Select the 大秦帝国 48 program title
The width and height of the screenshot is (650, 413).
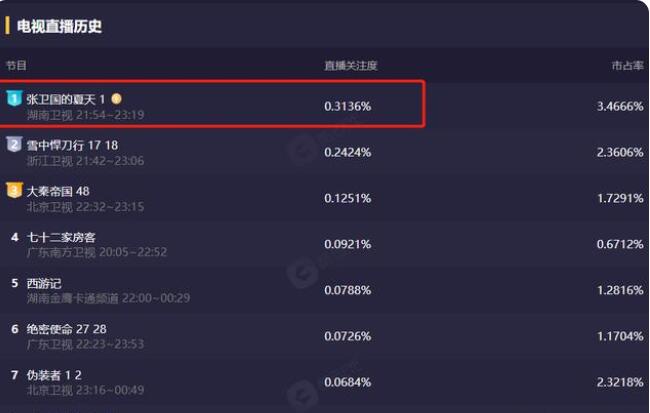(58, 191)
